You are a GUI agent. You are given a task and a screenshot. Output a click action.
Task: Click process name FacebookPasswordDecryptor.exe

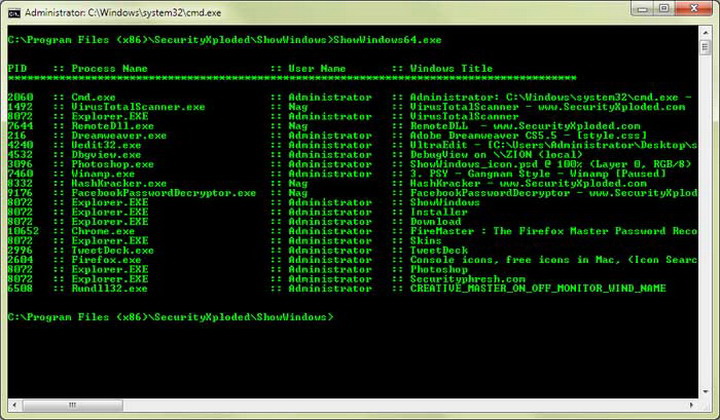pos(163,193)
